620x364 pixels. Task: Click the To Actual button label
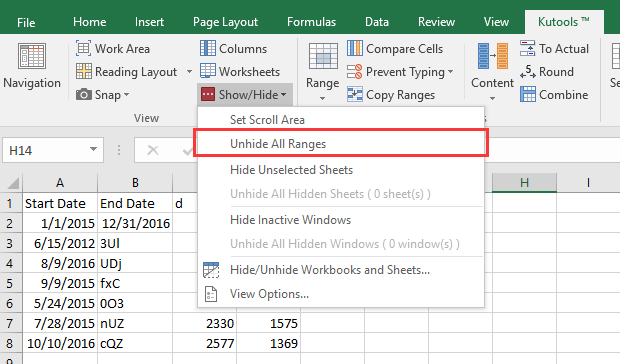[x=564, y=49]
